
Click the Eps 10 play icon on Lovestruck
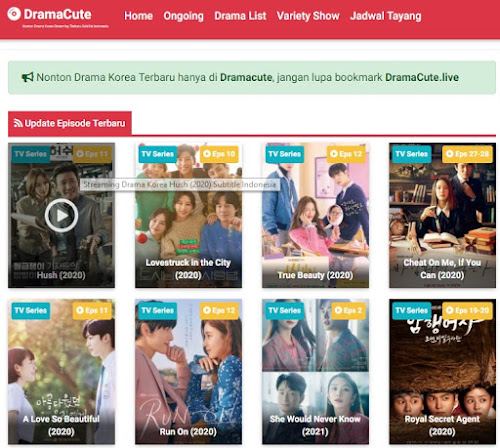tap(207, 154)
